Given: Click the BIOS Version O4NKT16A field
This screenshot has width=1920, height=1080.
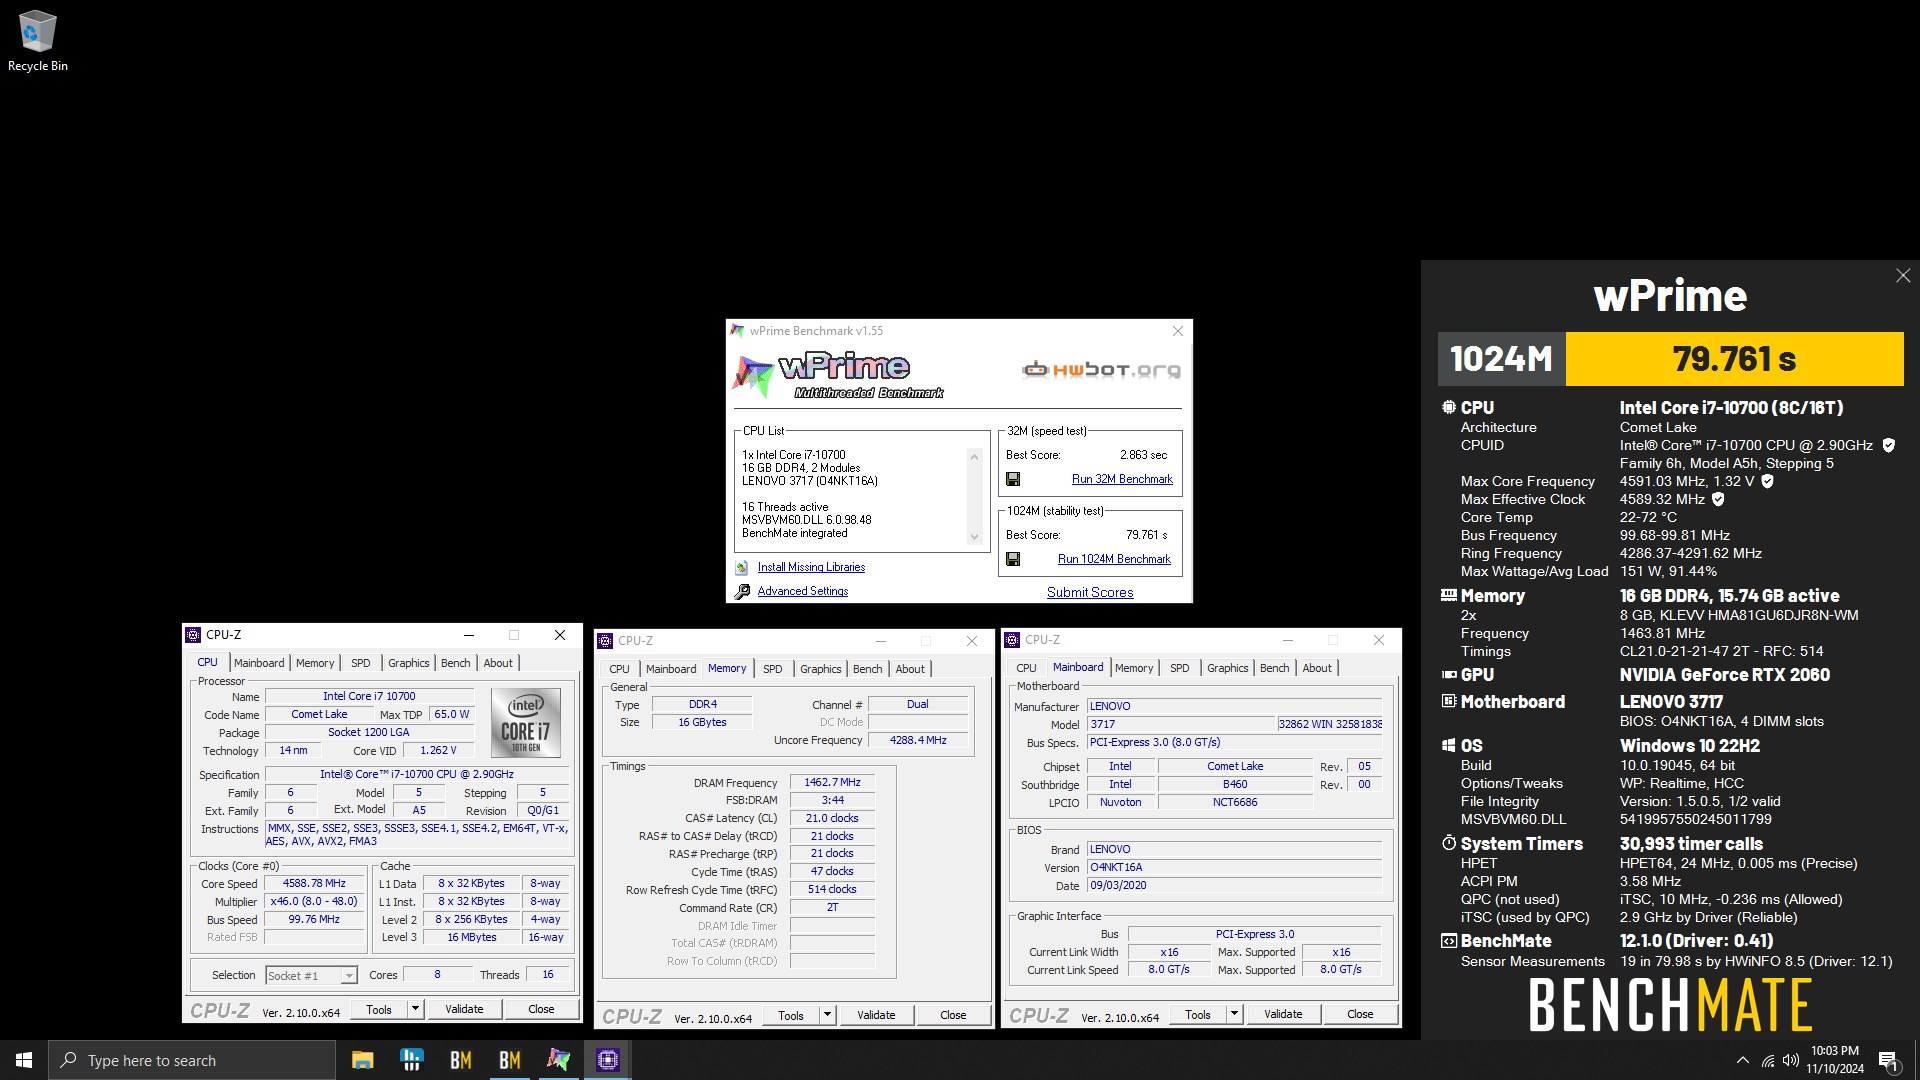Looking at the screenshot, I should click(x=1235, y=868).
